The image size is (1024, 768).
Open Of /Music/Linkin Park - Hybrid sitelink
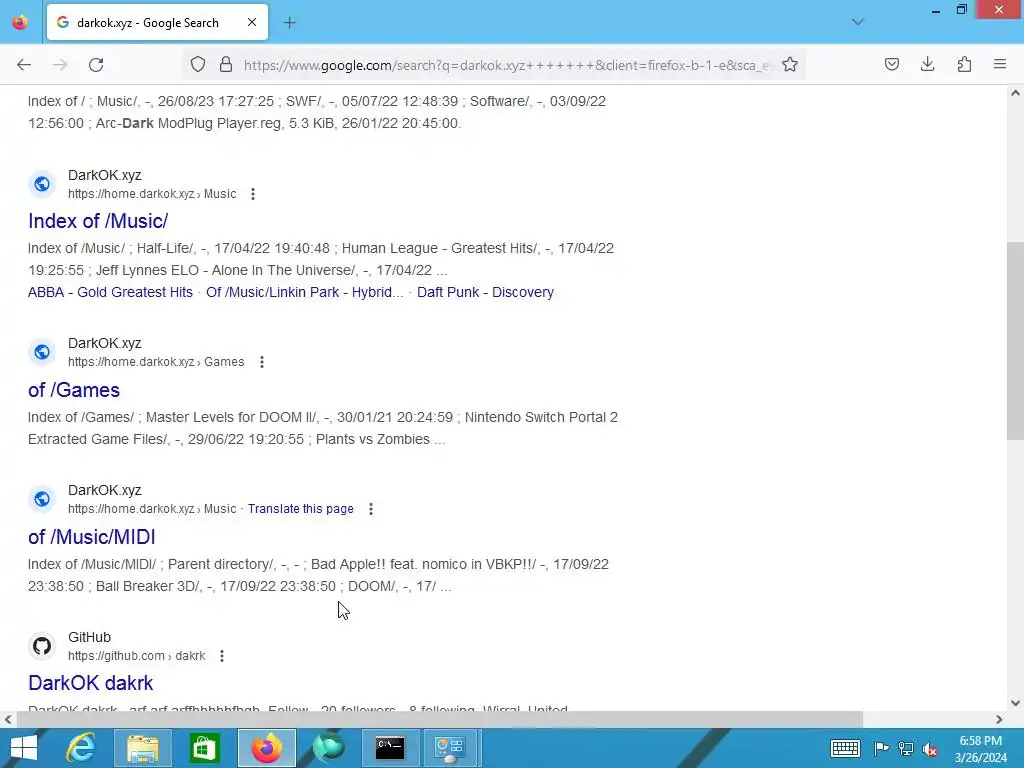(x=305, y=292)
